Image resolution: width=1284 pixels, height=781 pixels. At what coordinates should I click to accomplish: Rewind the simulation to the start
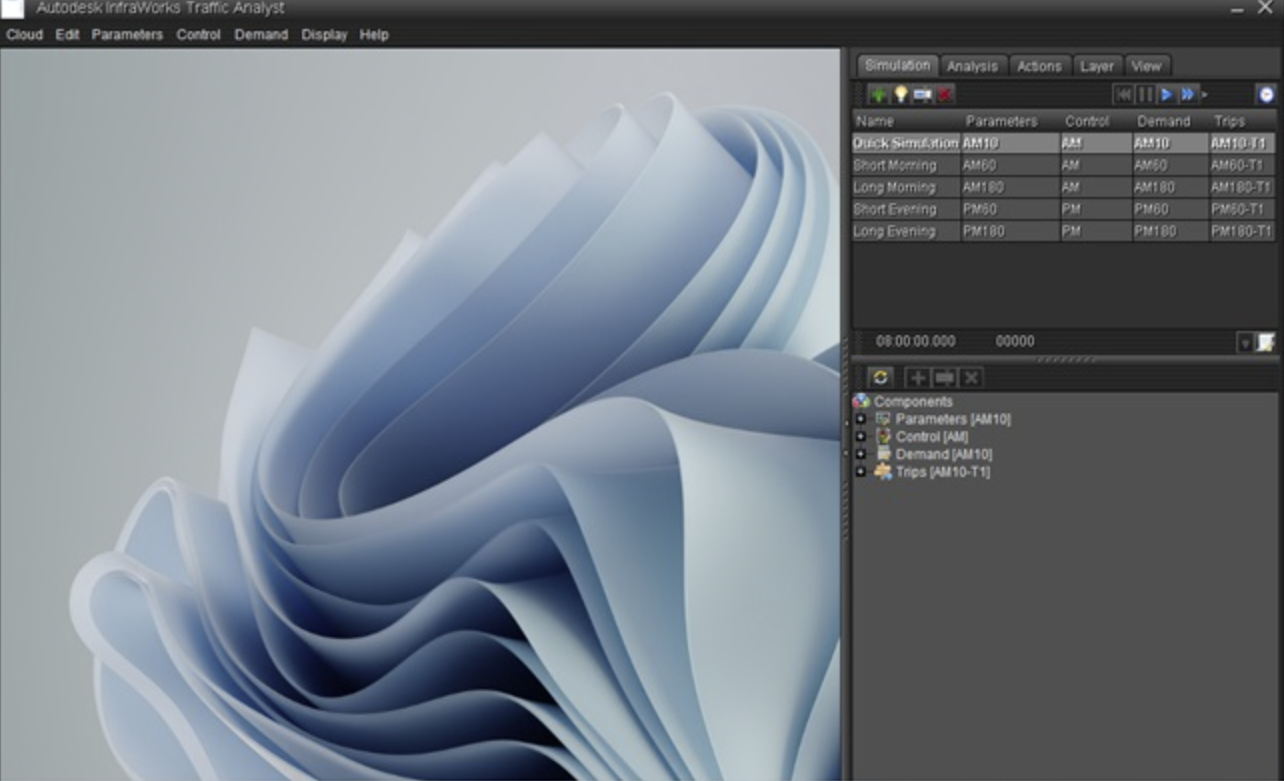[1123, 95]
